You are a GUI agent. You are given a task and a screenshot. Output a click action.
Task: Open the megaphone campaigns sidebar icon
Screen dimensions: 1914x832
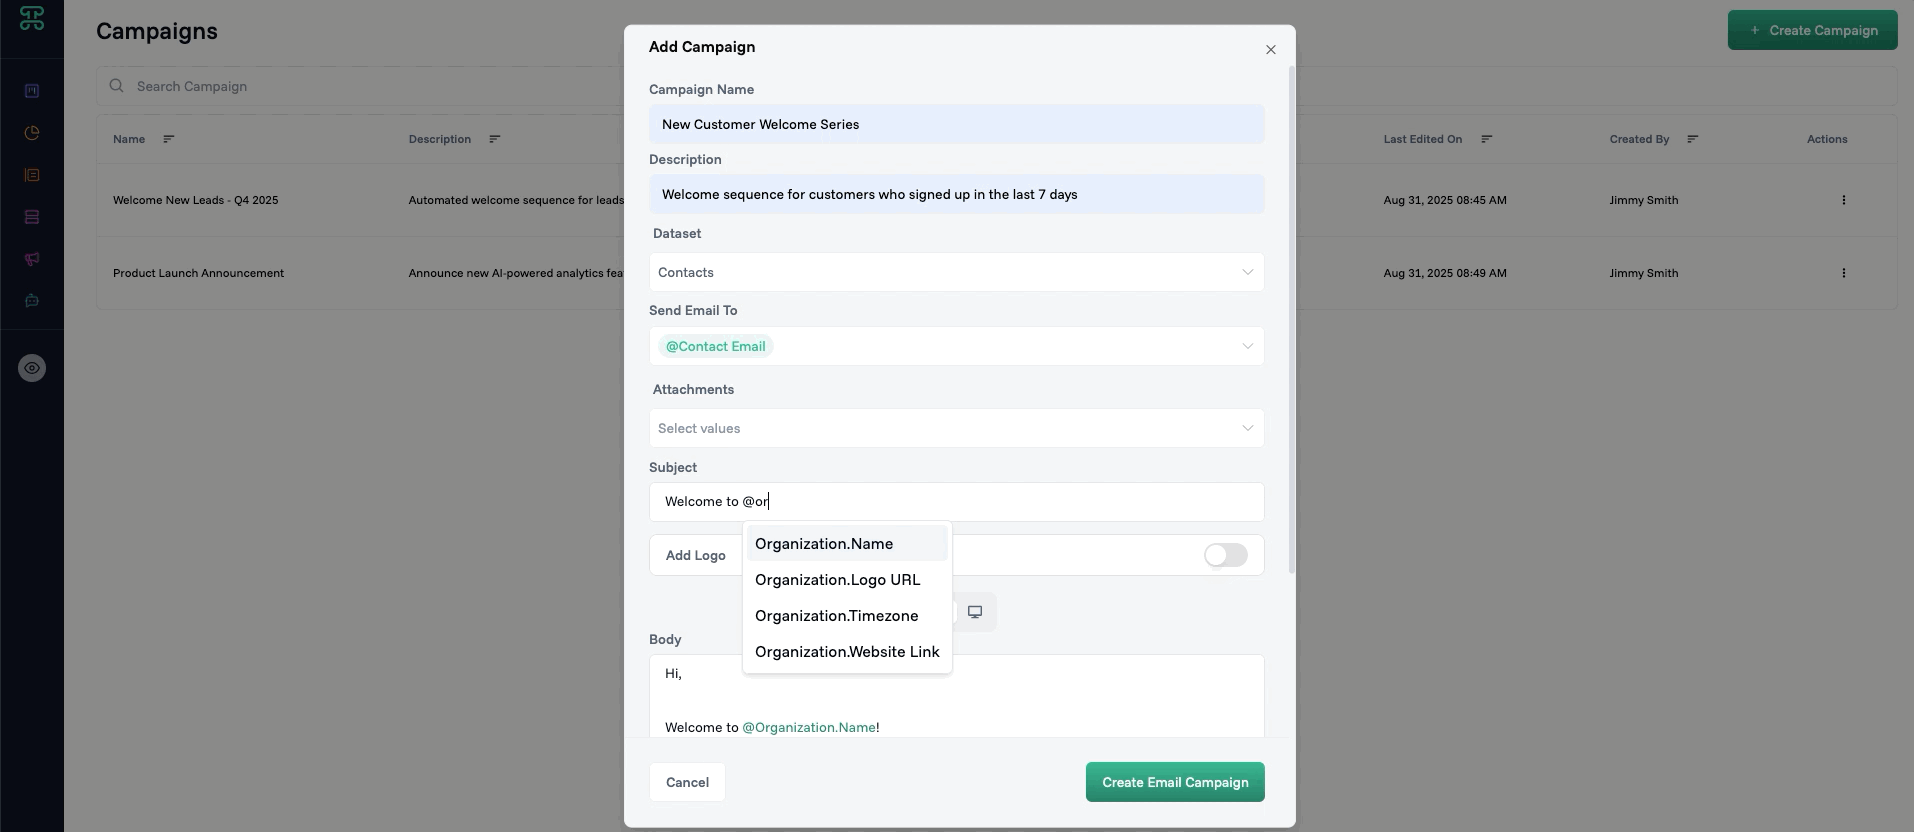tap(32, 259)
